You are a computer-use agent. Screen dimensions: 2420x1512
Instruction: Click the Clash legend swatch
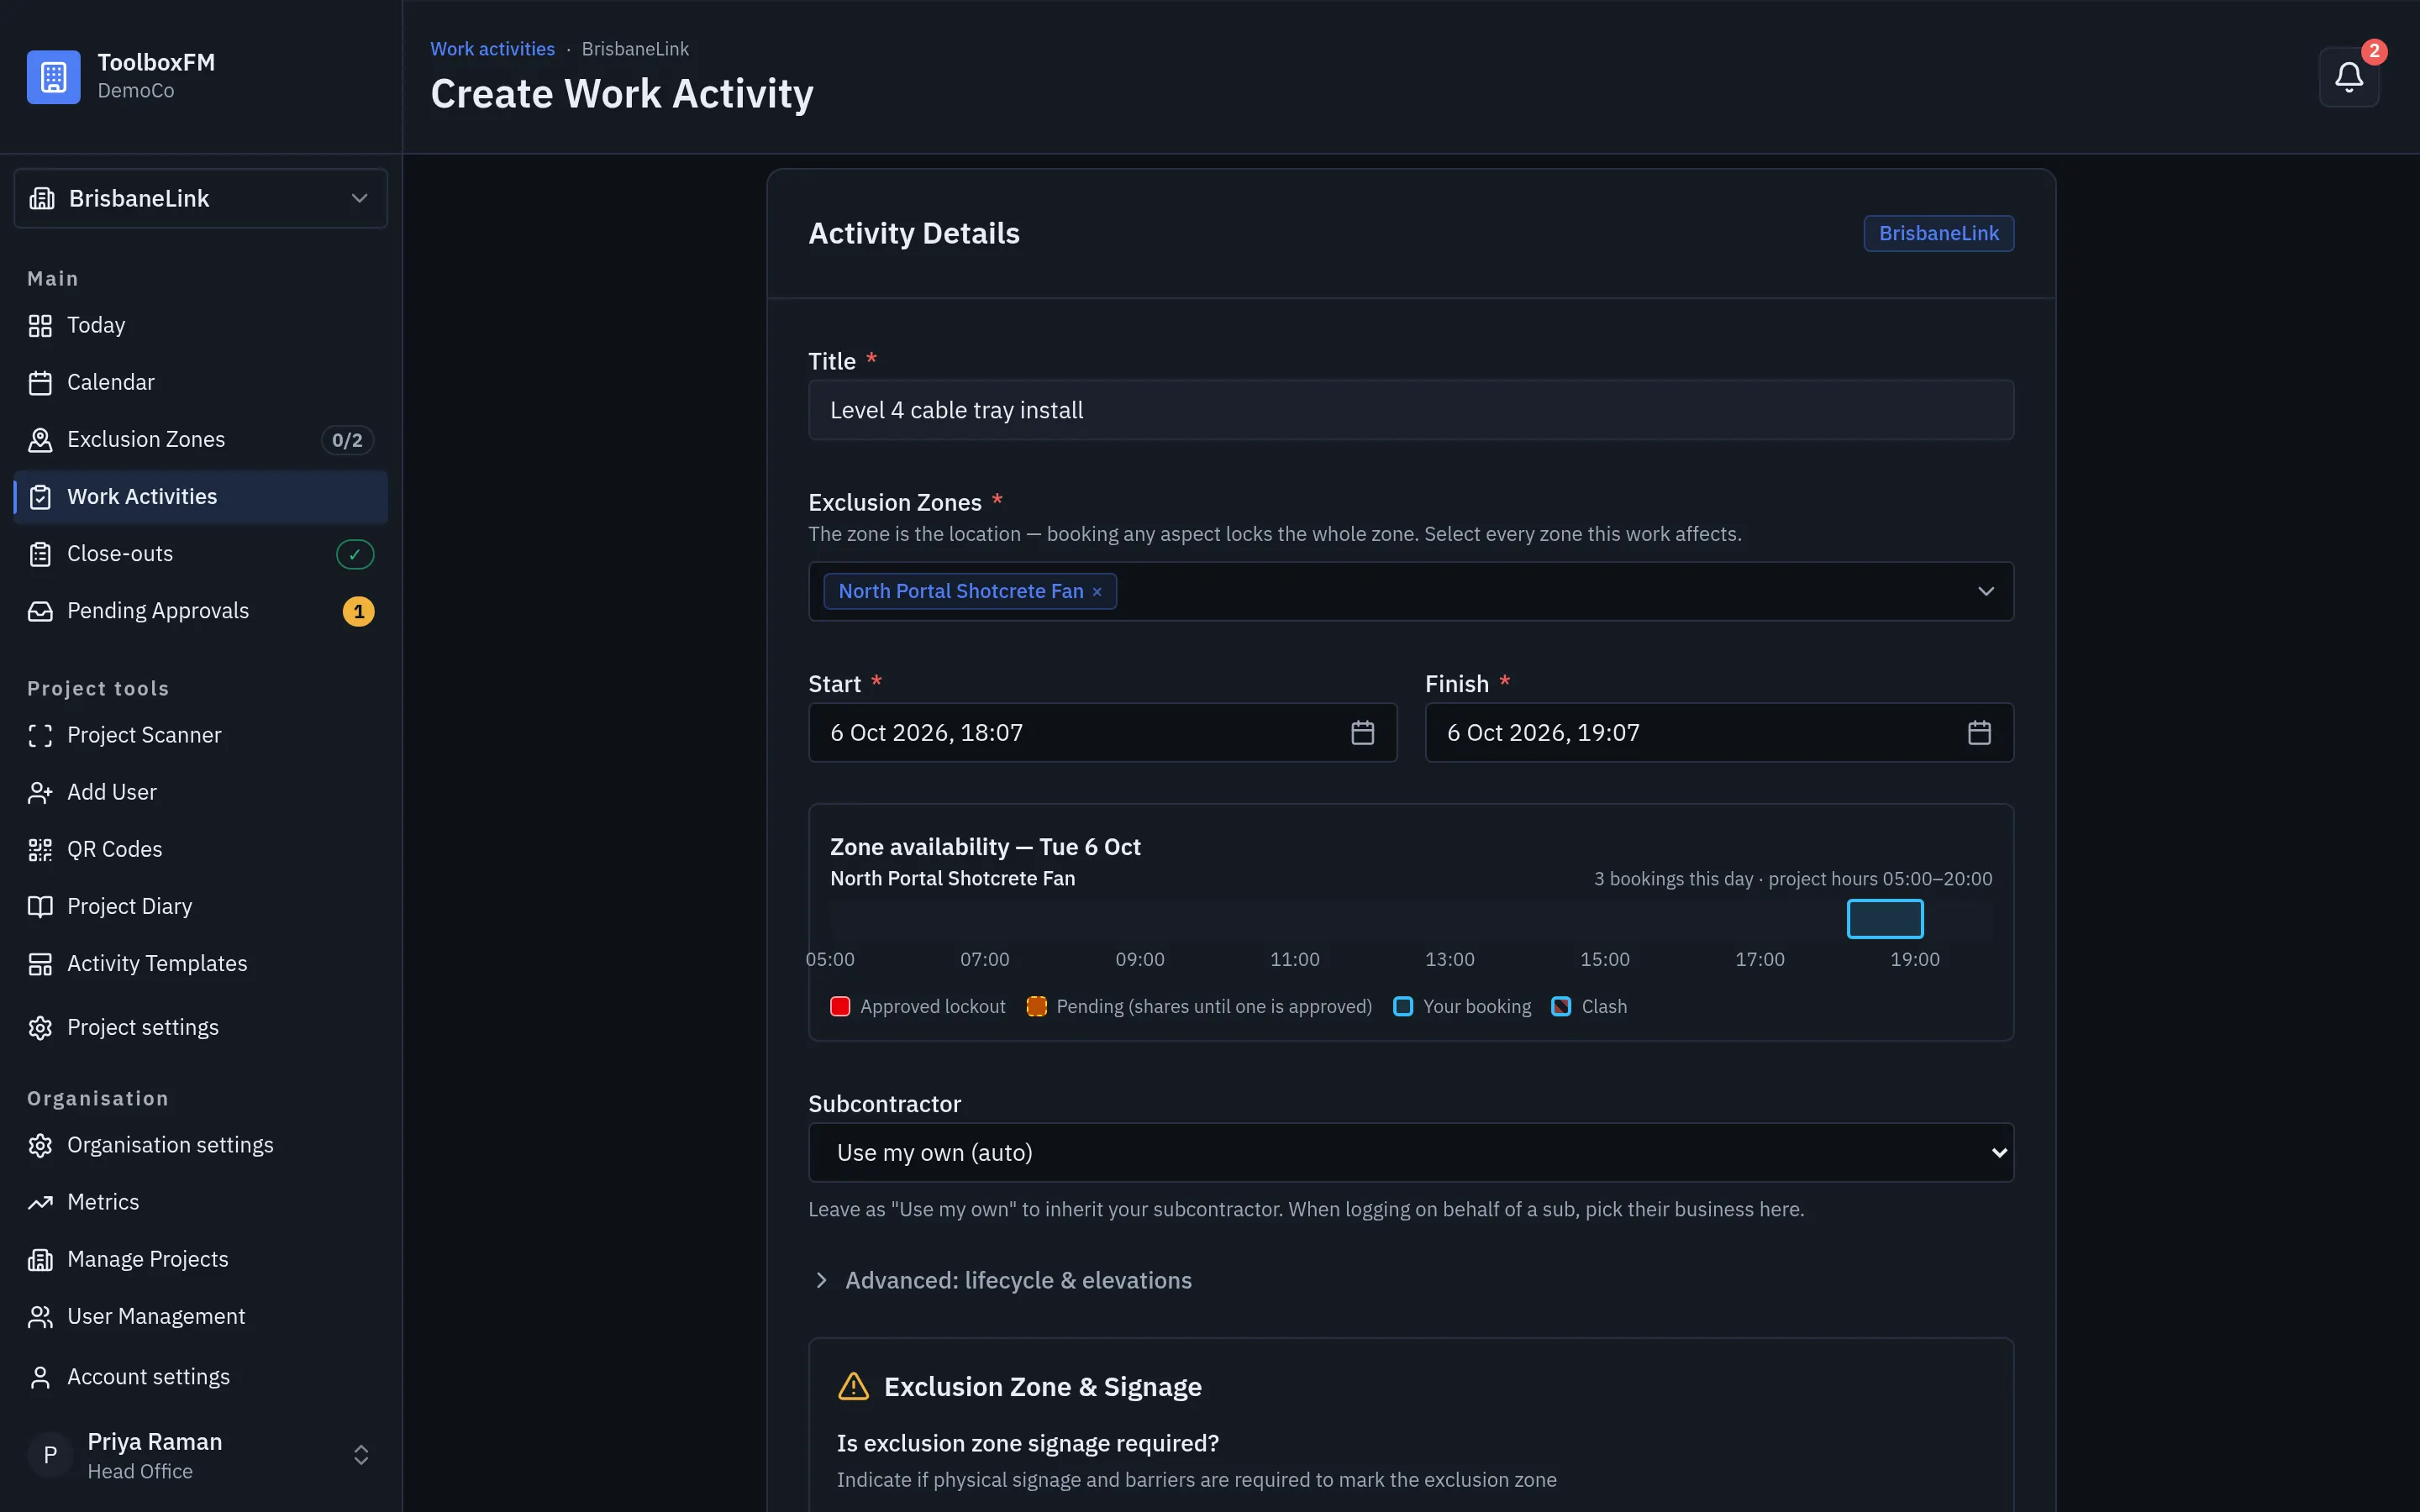coord(1560,1006)
